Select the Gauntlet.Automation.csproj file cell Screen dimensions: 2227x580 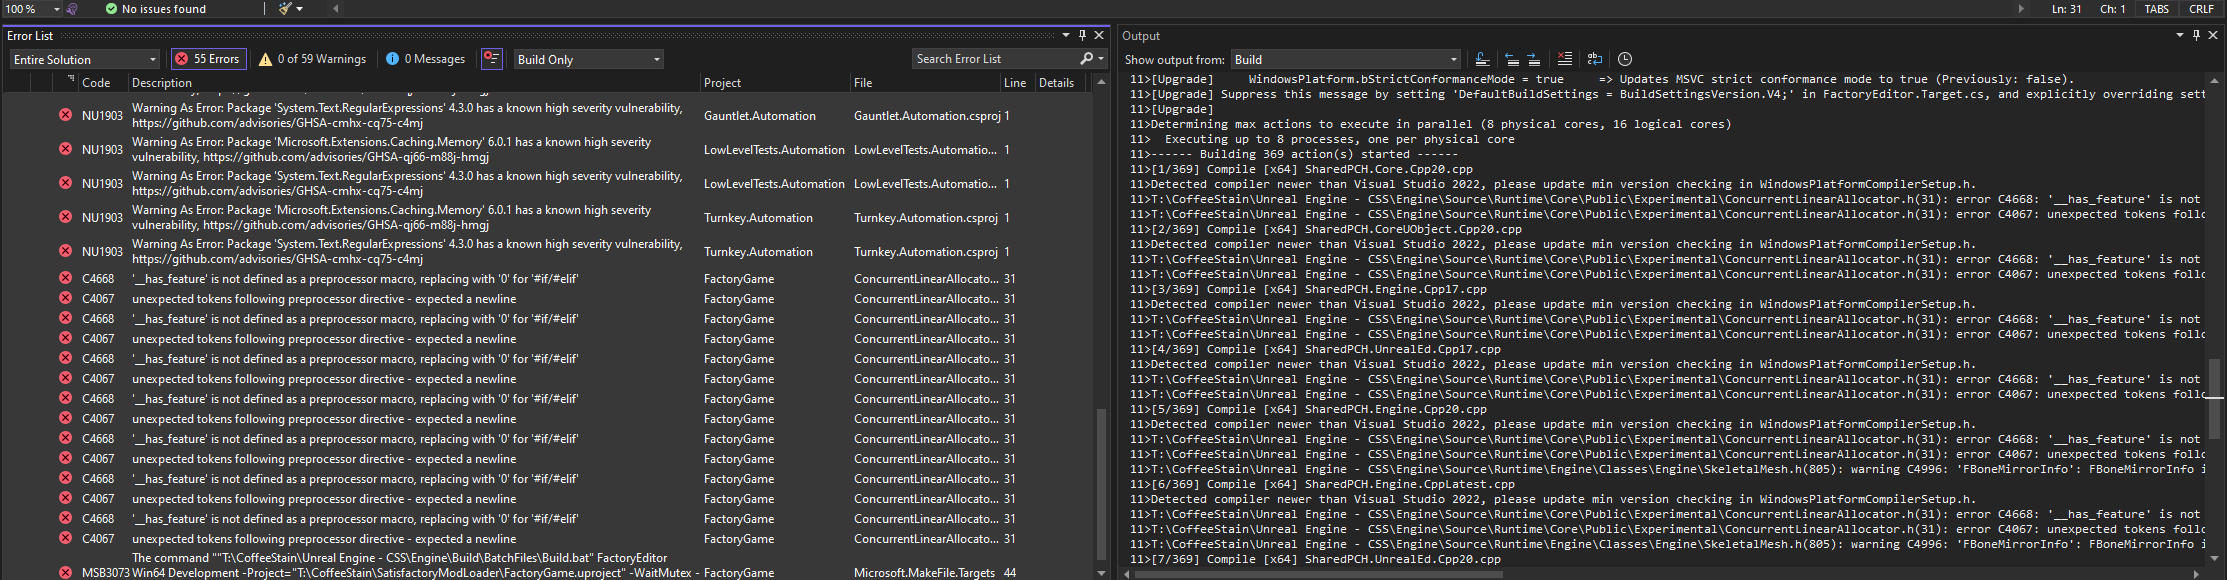point(926,116)
